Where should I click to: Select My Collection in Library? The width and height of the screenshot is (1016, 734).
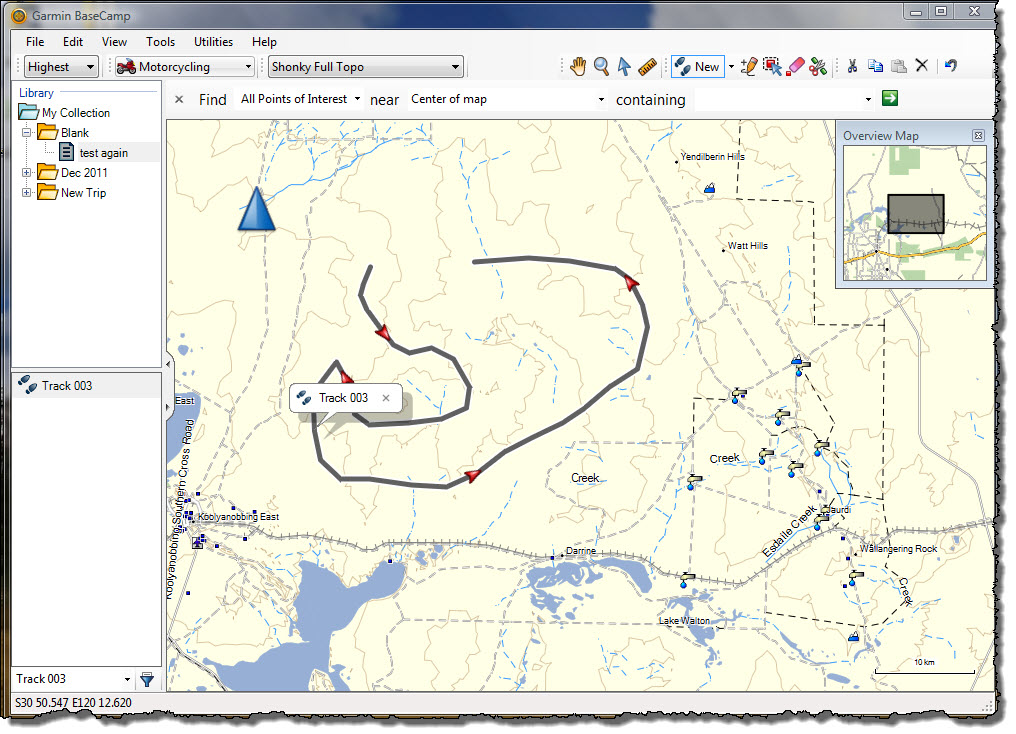[x=76, y=113]
